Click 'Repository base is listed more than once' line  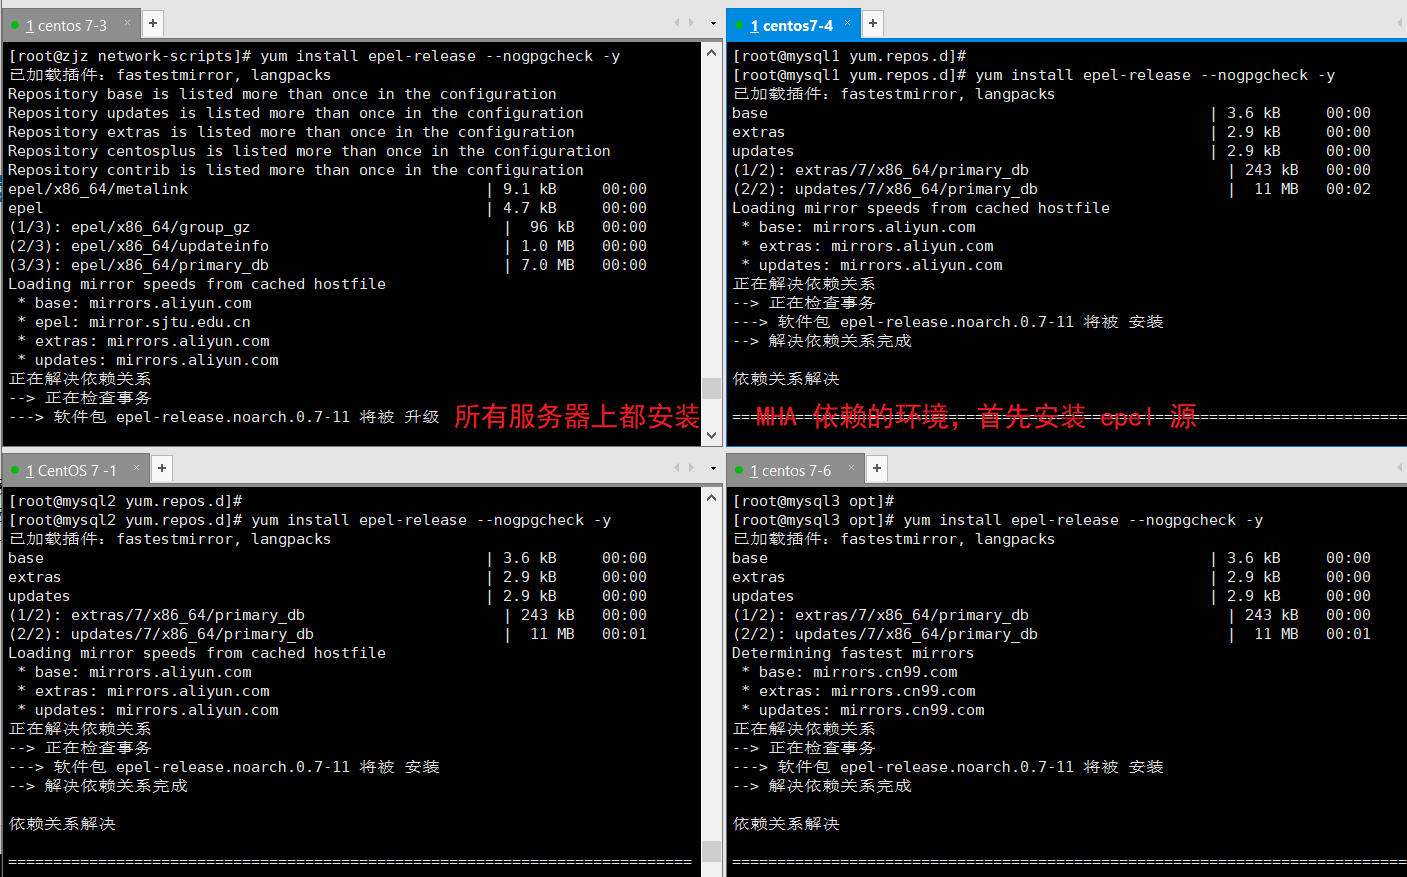coord(282,94)
